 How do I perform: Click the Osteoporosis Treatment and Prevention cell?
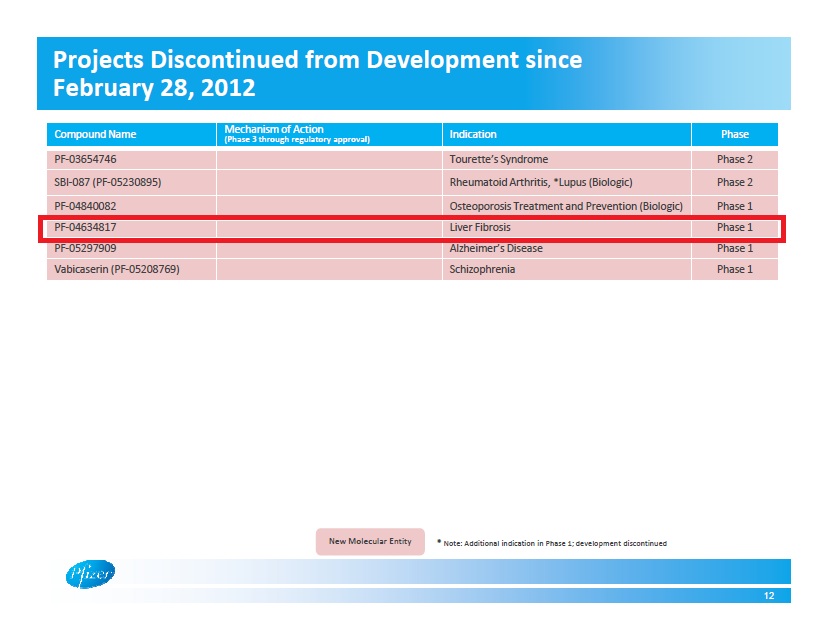pyautogui.click(x=566, y=206)
